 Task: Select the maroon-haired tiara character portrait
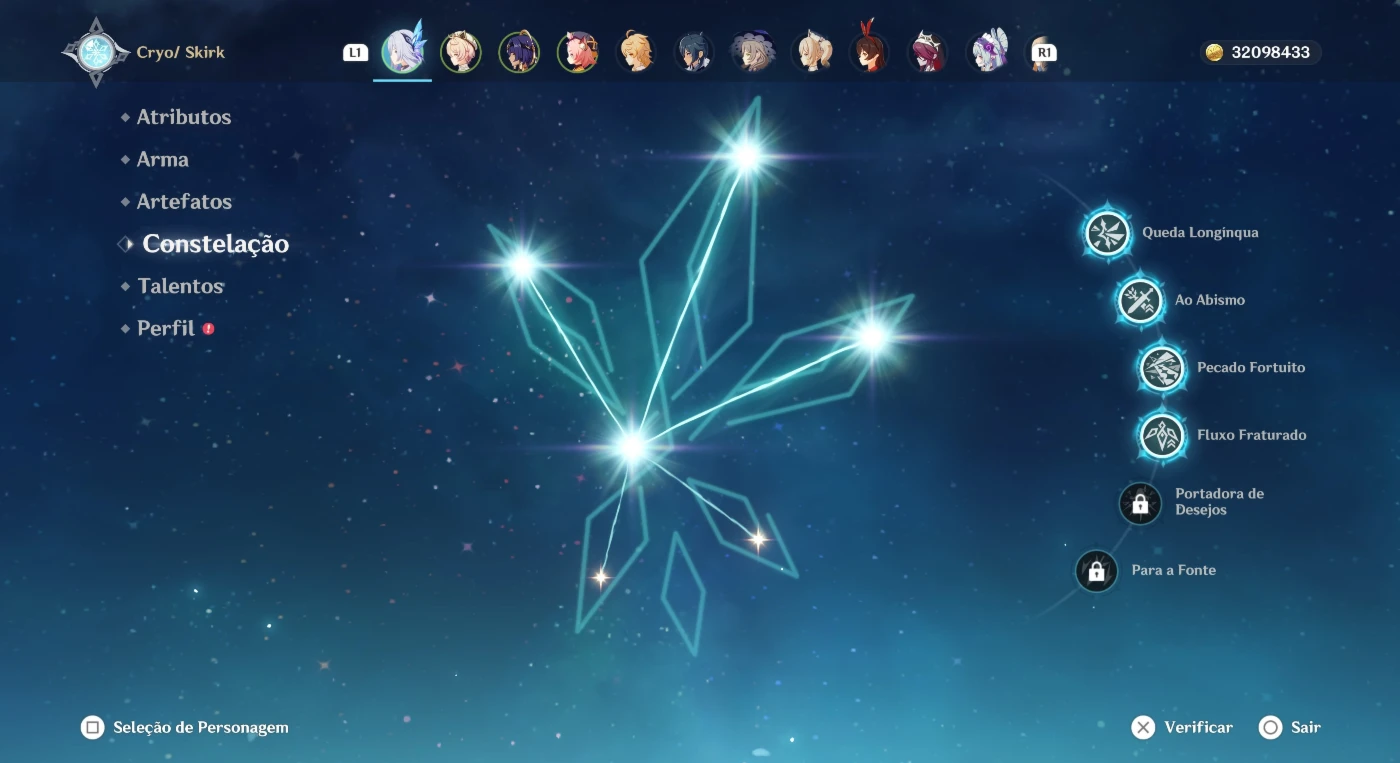927,52
